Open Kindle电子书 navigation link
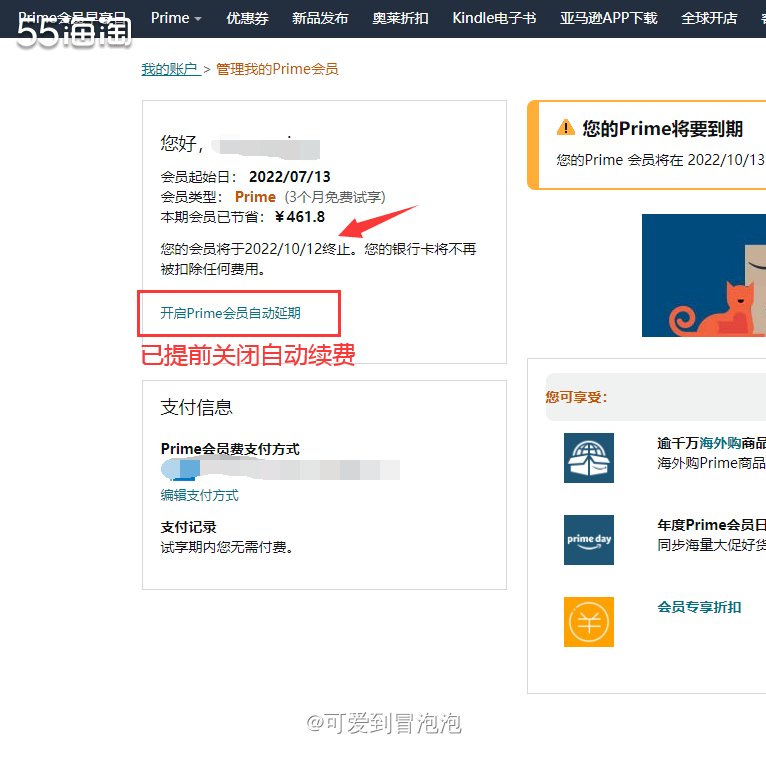The width and height of the screenshot is (766, 757). pyautogui.click(x=494, y=18)
